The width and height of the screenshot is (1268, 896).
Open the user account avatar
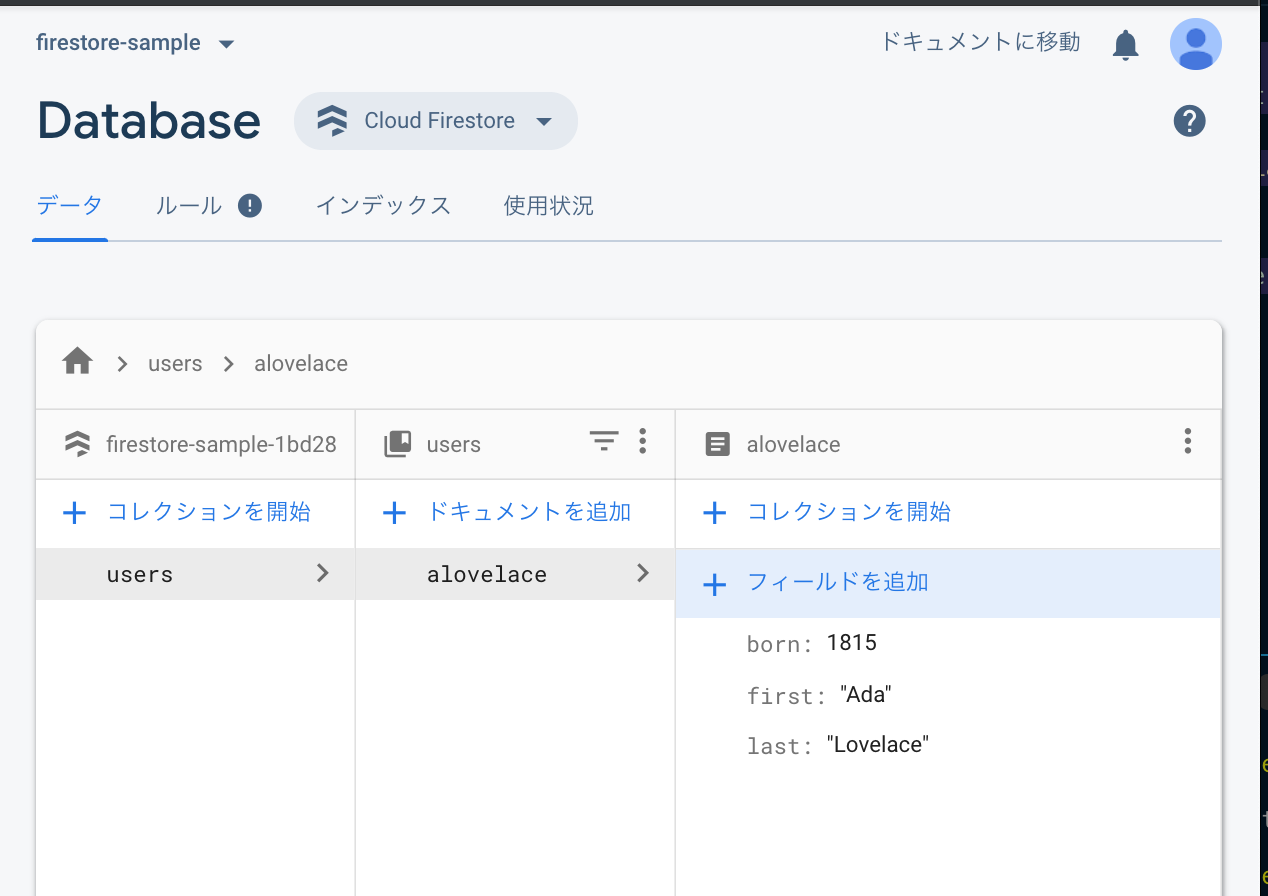pyautogui.click(x=1196, y=44)
